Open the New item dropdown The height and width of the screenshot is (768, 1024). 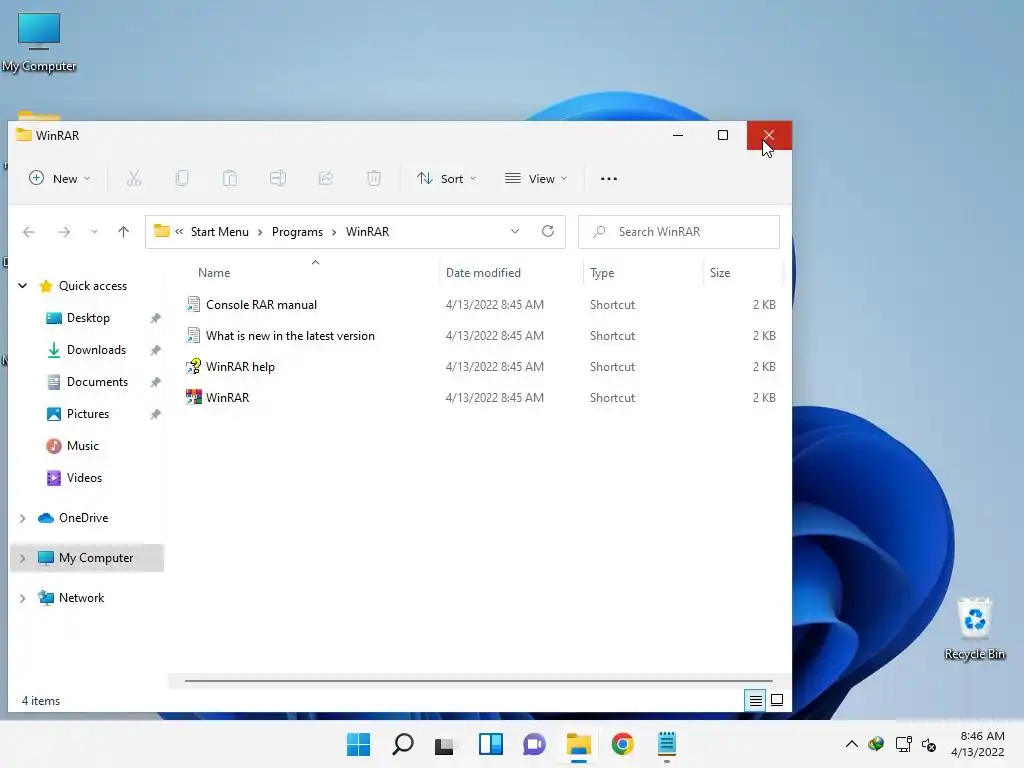pos(59,178)
